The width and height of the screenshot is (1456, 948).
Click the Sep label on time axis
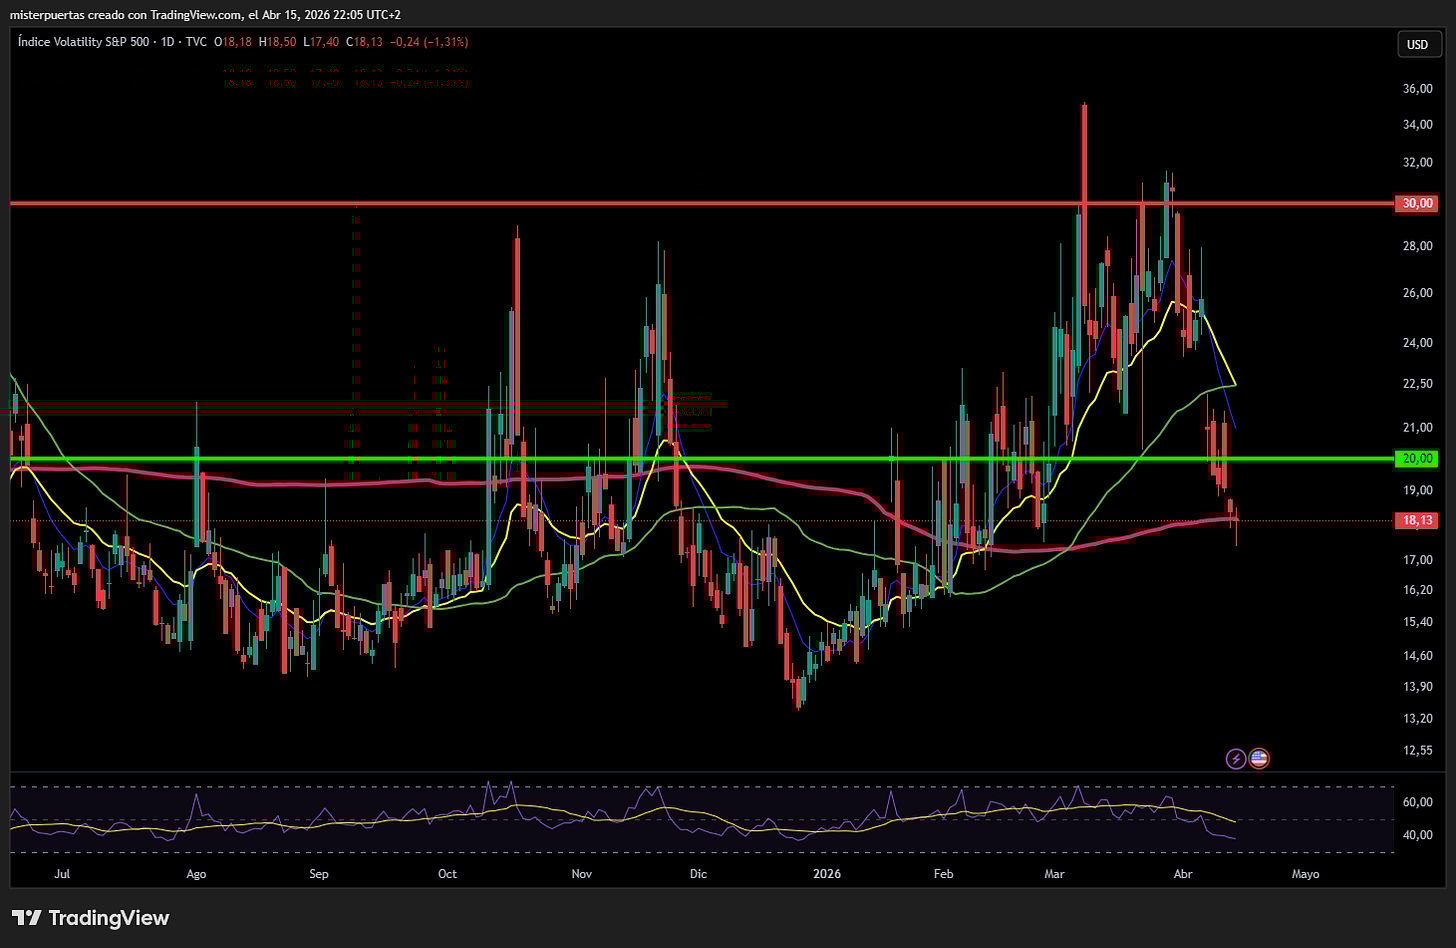point(318,874)
